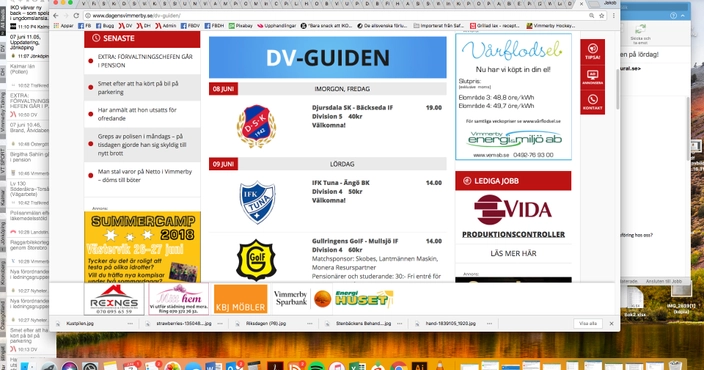
Task: Click the red TIPSA! megaphone icon
Action: [592, 51]
